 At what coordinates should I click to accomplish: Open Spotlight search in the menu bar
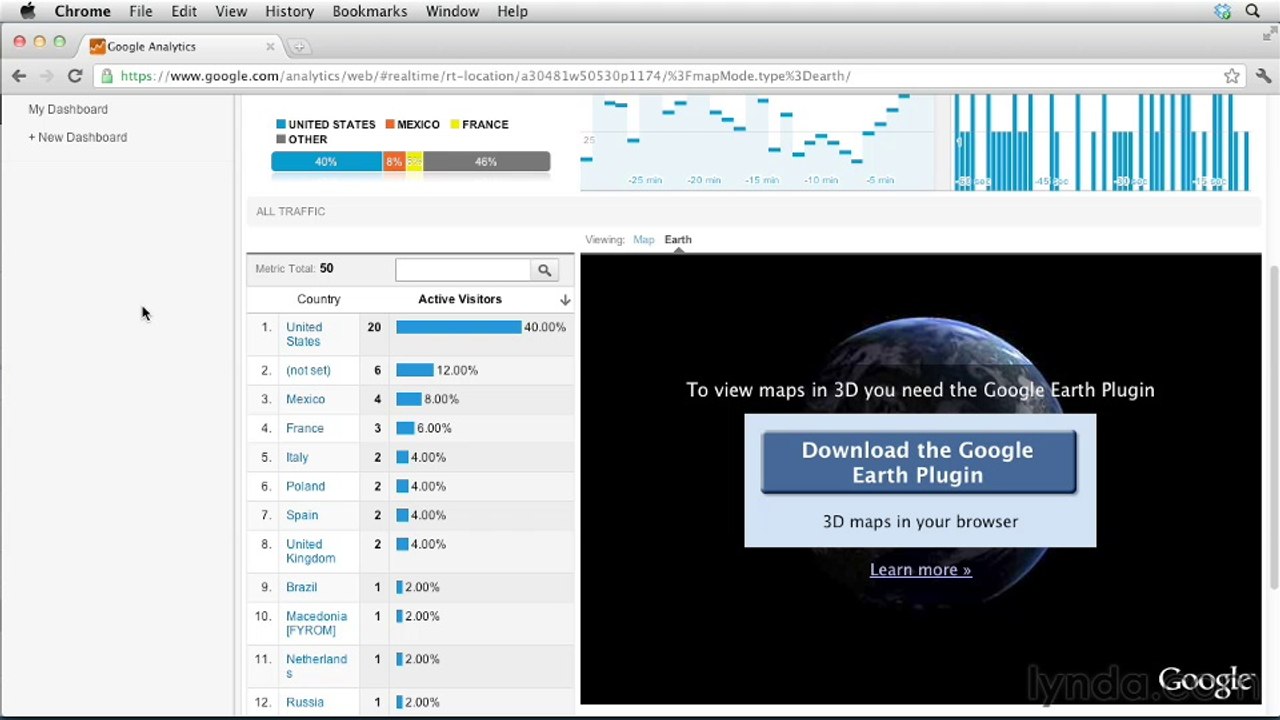pyautogui.click(x=1252, y=11)
